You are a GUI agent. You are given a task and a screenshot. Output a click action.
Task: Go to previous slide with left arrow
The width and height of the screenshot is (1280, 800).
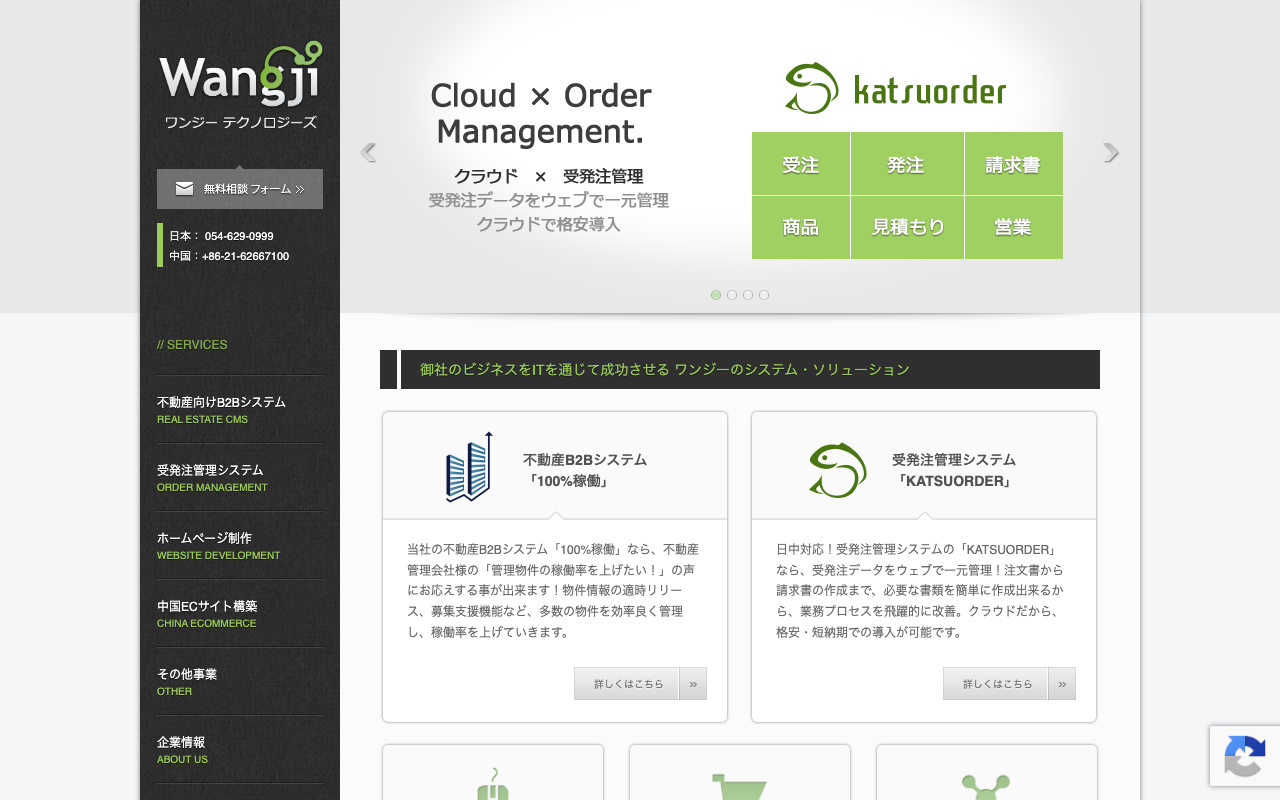pyautogui.click(x=368, y=152)
